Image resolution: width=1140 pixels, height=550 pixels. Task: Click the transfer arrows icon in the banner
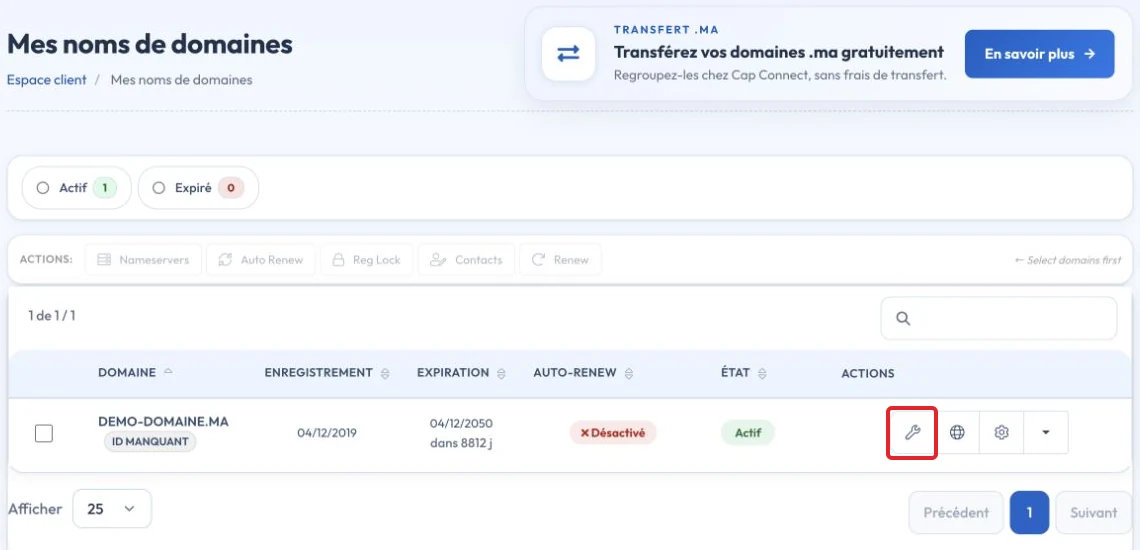click(x=568, y=54)
